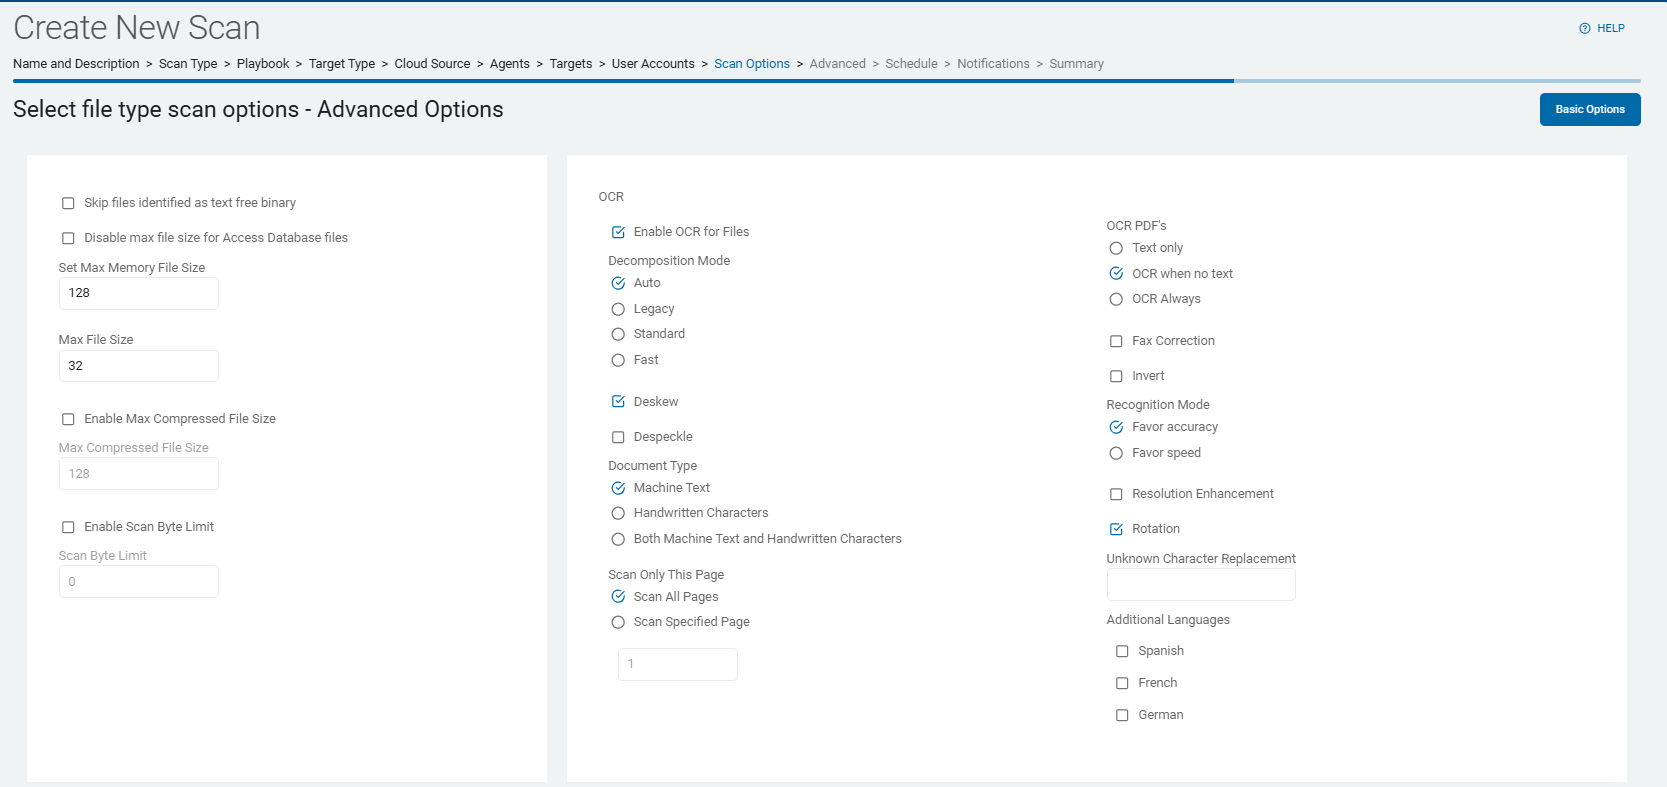Toggle Enable Max Compressed File Size checkbox
1667x787 pixels.
click(x=68, y=419)
